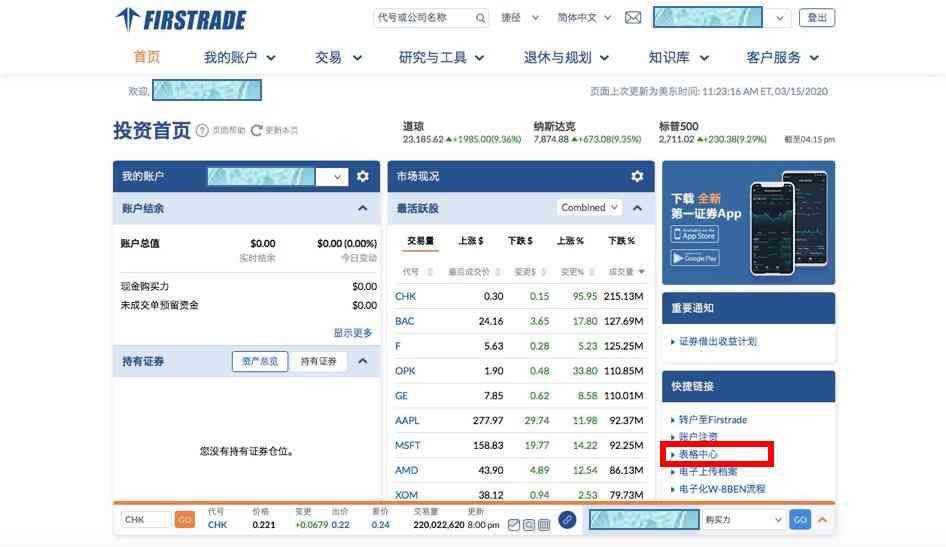Click the 更新本页 refresh icon
Image resolution: width=946 pixels, height=547 pixels.
click(x=257, y=131)
